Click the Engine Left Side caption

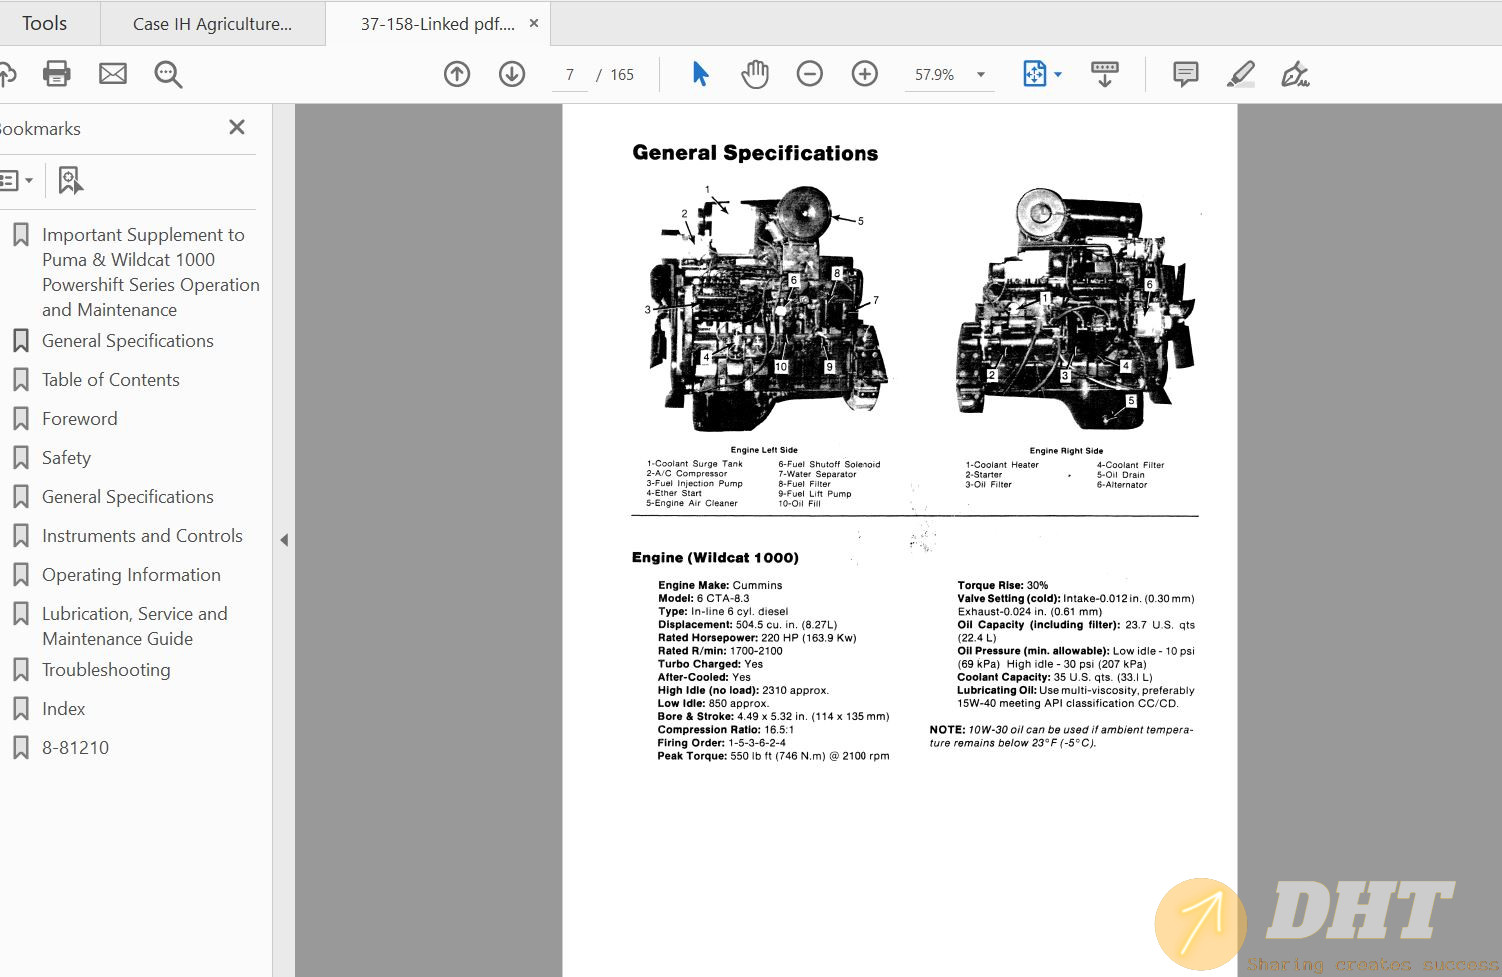click(764, 450)
